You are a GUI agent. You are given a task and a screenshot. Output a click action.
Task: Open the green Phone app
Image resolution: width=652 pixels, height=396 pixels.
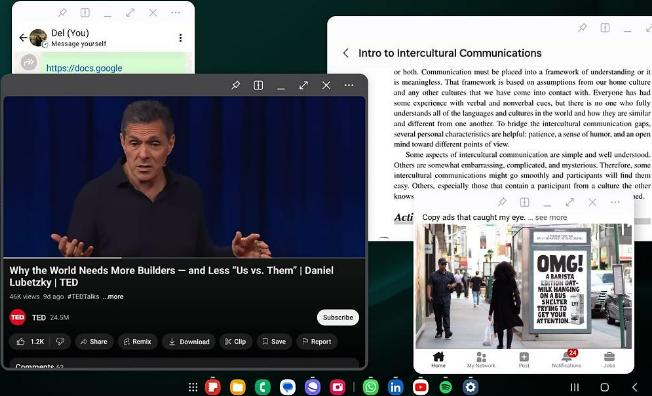point(262,387)
